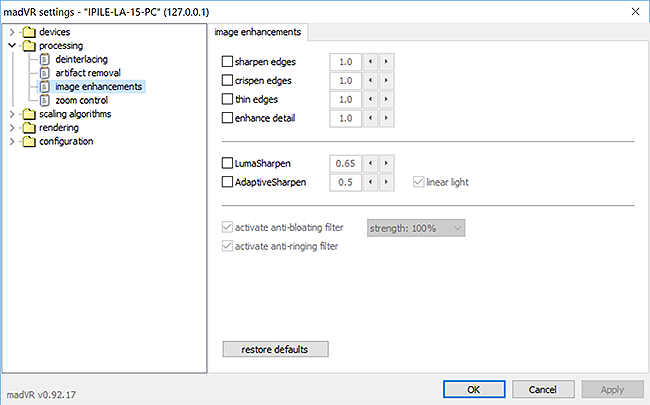Click the deinterlacing page icon

44,59
